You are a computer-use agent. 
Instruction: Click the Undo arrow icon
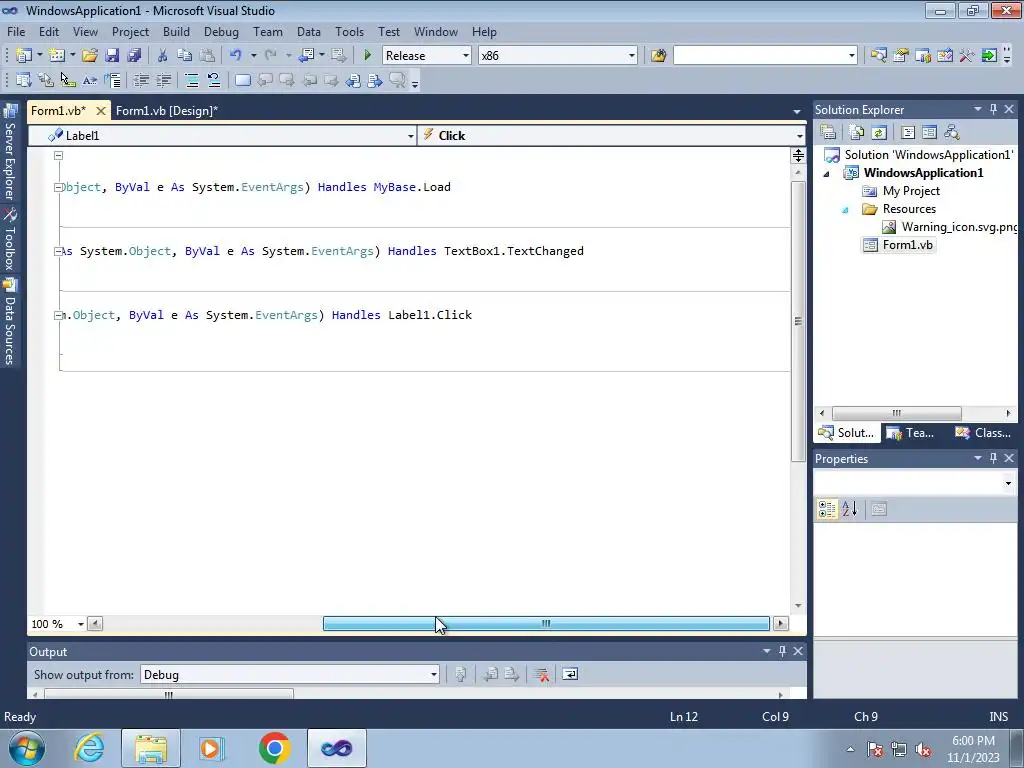tap(236, 56)
